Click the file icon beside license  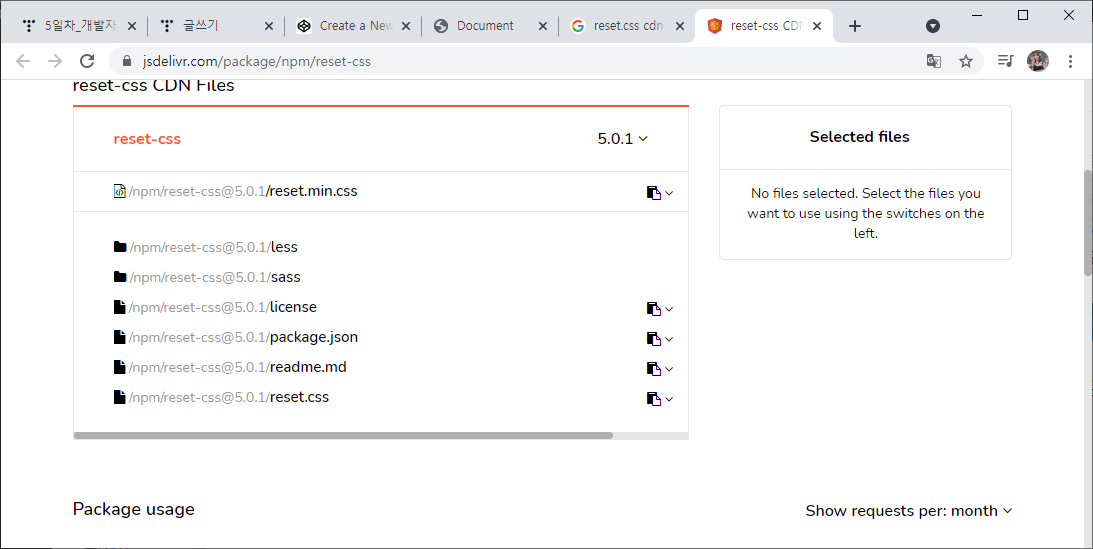tap(119, 307)
